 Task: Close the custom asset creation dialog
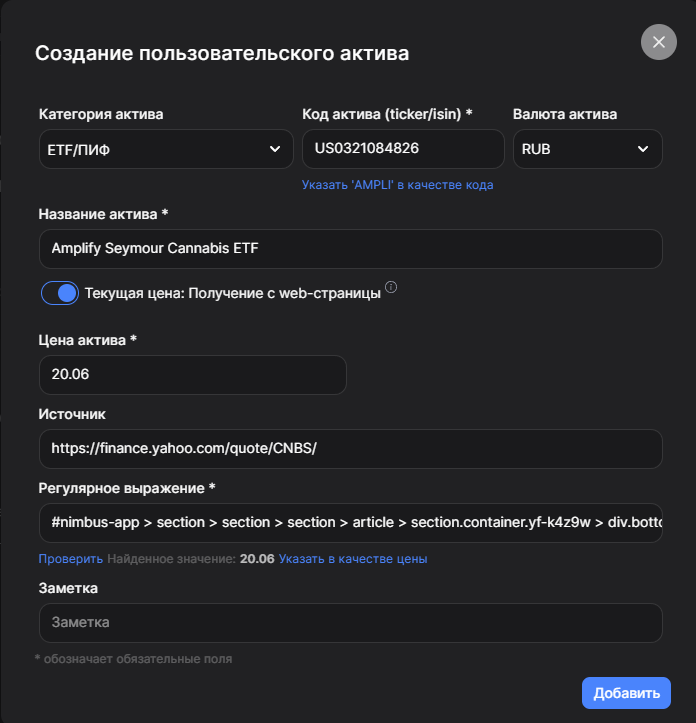pos(658,42)
